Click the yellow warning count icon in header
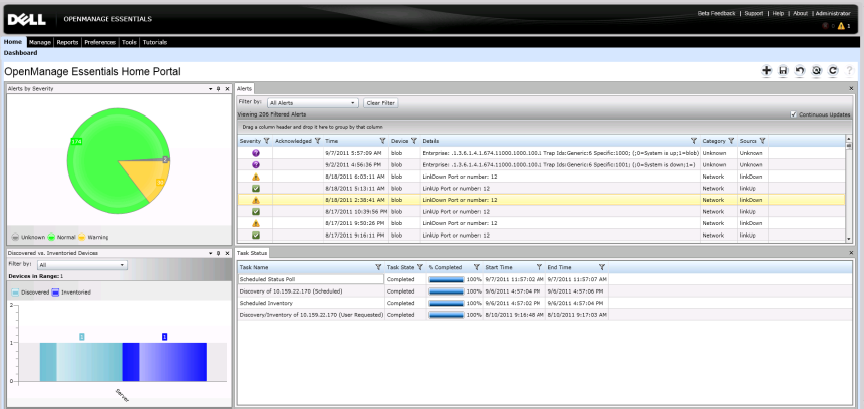Screen dimensions: 864x409 [841, 26]
